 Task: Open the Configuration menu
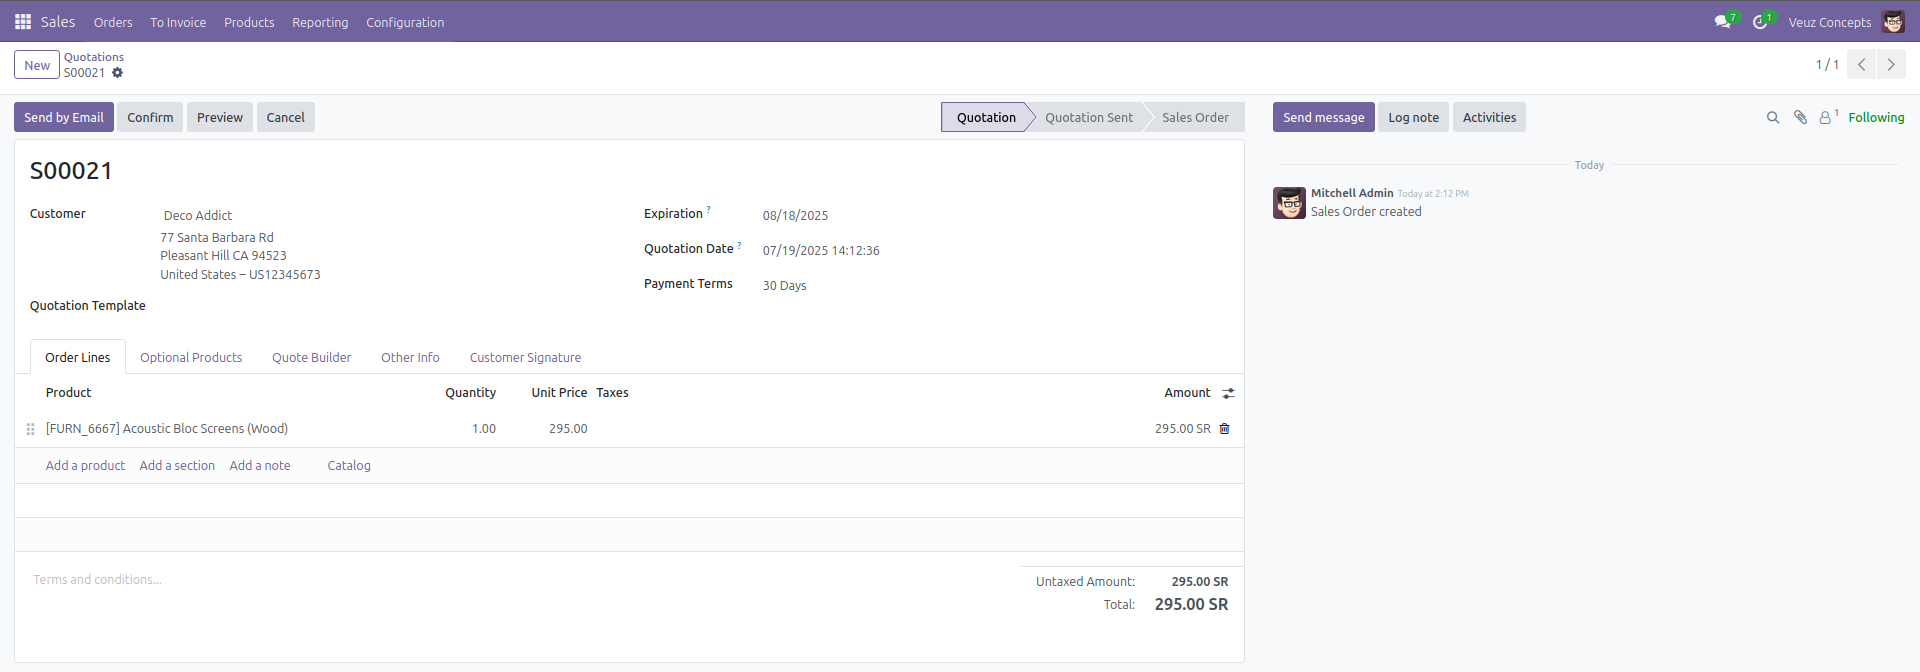click(405, 22)
